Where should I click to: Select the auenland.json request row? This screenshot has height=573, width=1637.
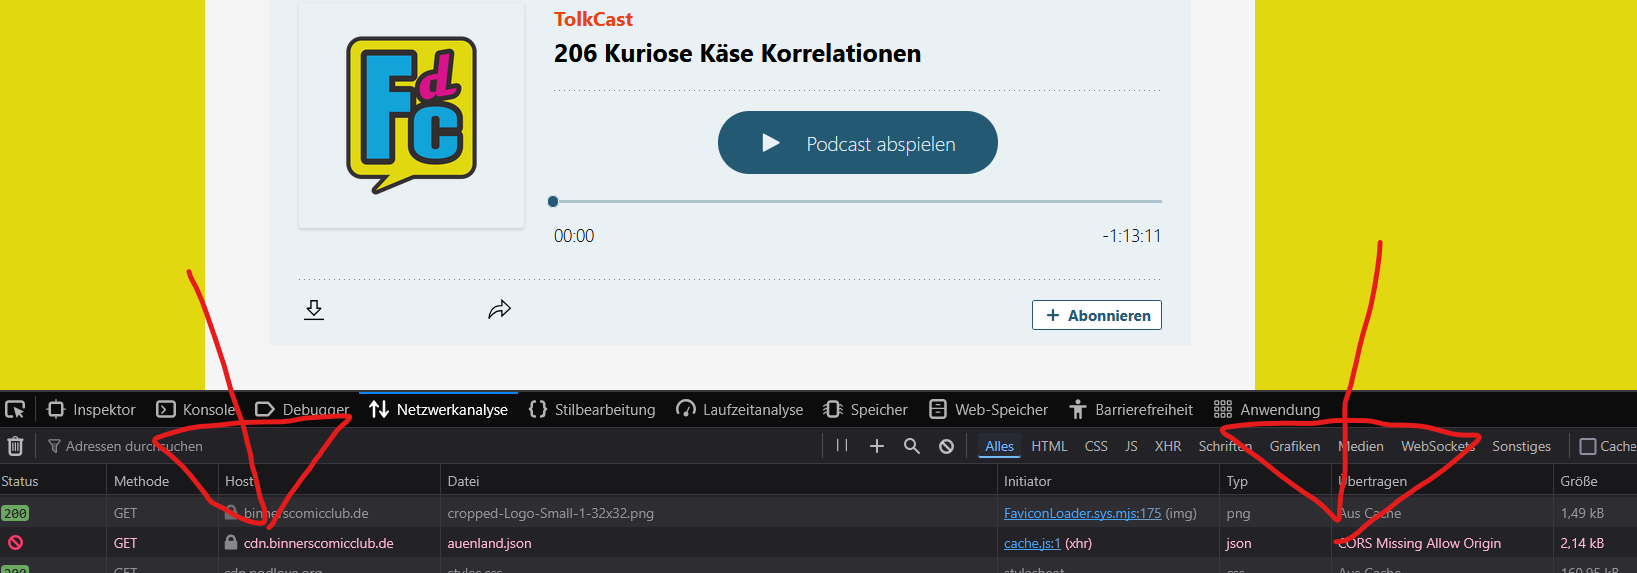coord(818,543)
